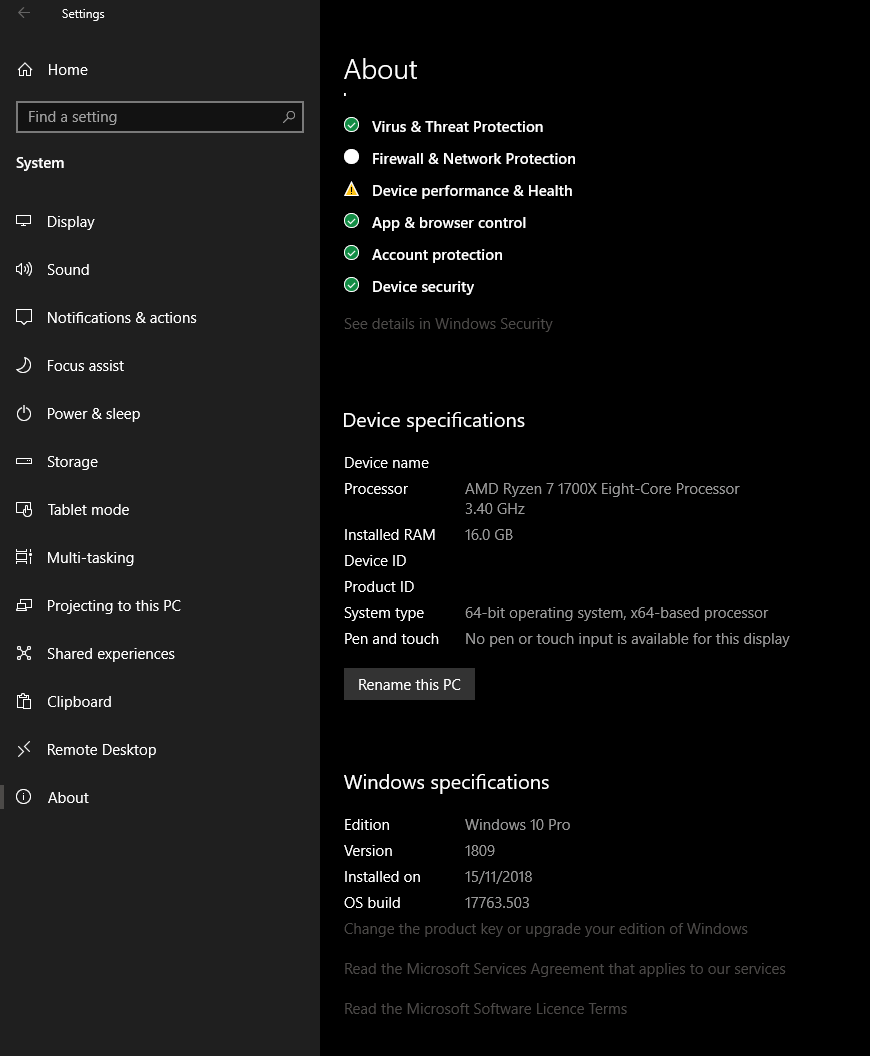The image size is (870, 1056).
Task: Click the Shared experiences icon
Action: click(24, 653)
